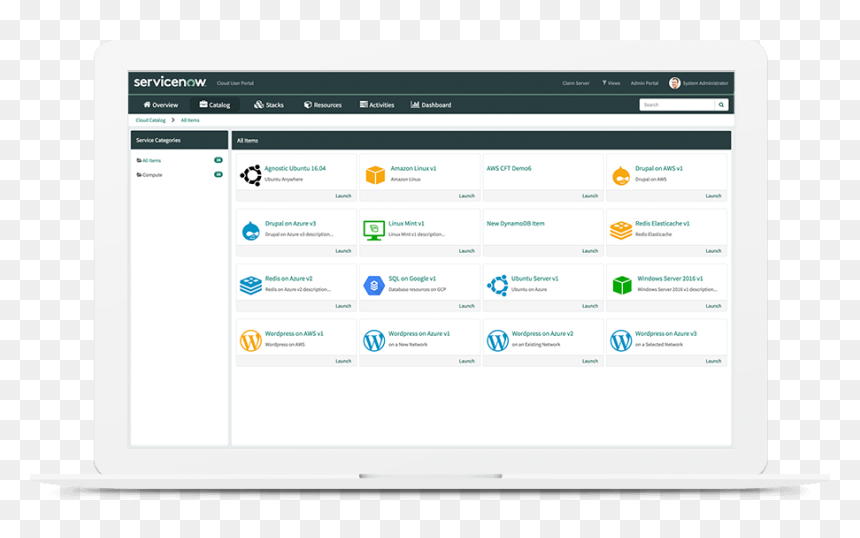Click the Claim Server link
Image resolution: width=860 pixels, height=538 pixels.
[x=576, y=83]
